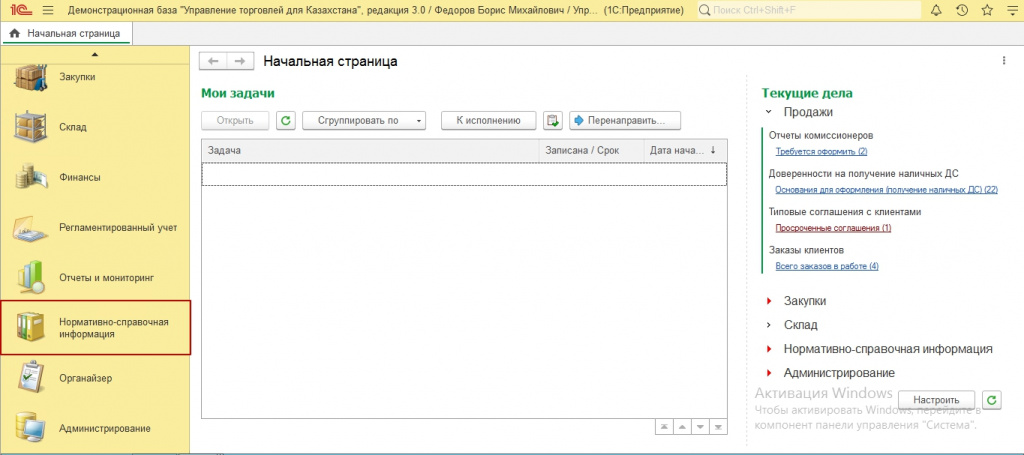Jump to last row of task list
The height and width of the screenshot is (455, 1024).
click(x=718, y=427)
